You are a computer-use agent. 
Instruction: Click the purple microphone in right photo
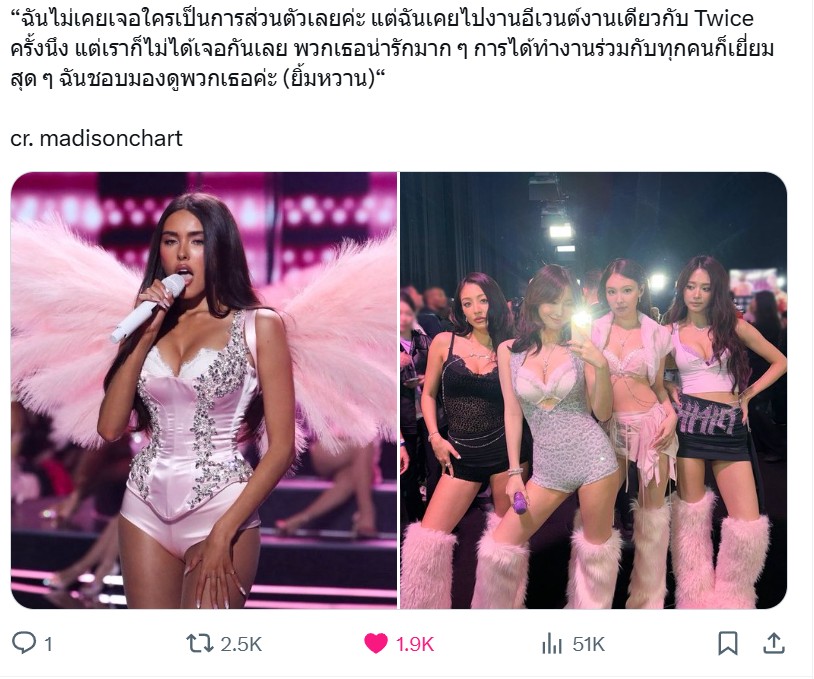(521, 503)
